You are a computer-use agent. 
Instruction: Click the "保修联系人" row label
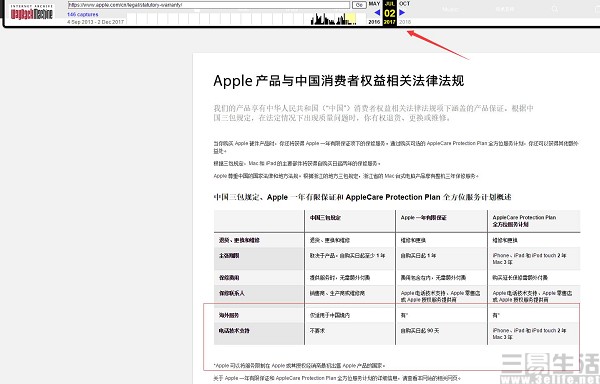click(x=232, y=293)
